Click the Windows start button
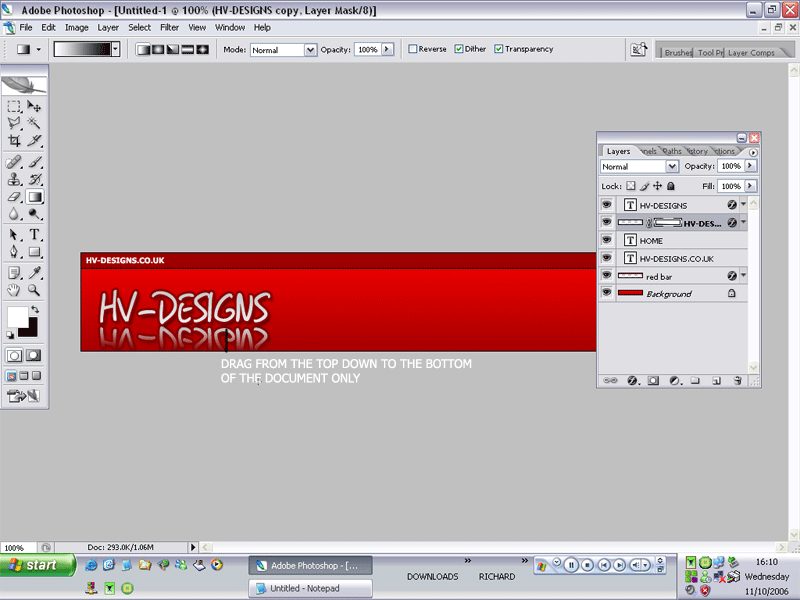The width and height of the screenshot is (800, 600). pos(38,565)
